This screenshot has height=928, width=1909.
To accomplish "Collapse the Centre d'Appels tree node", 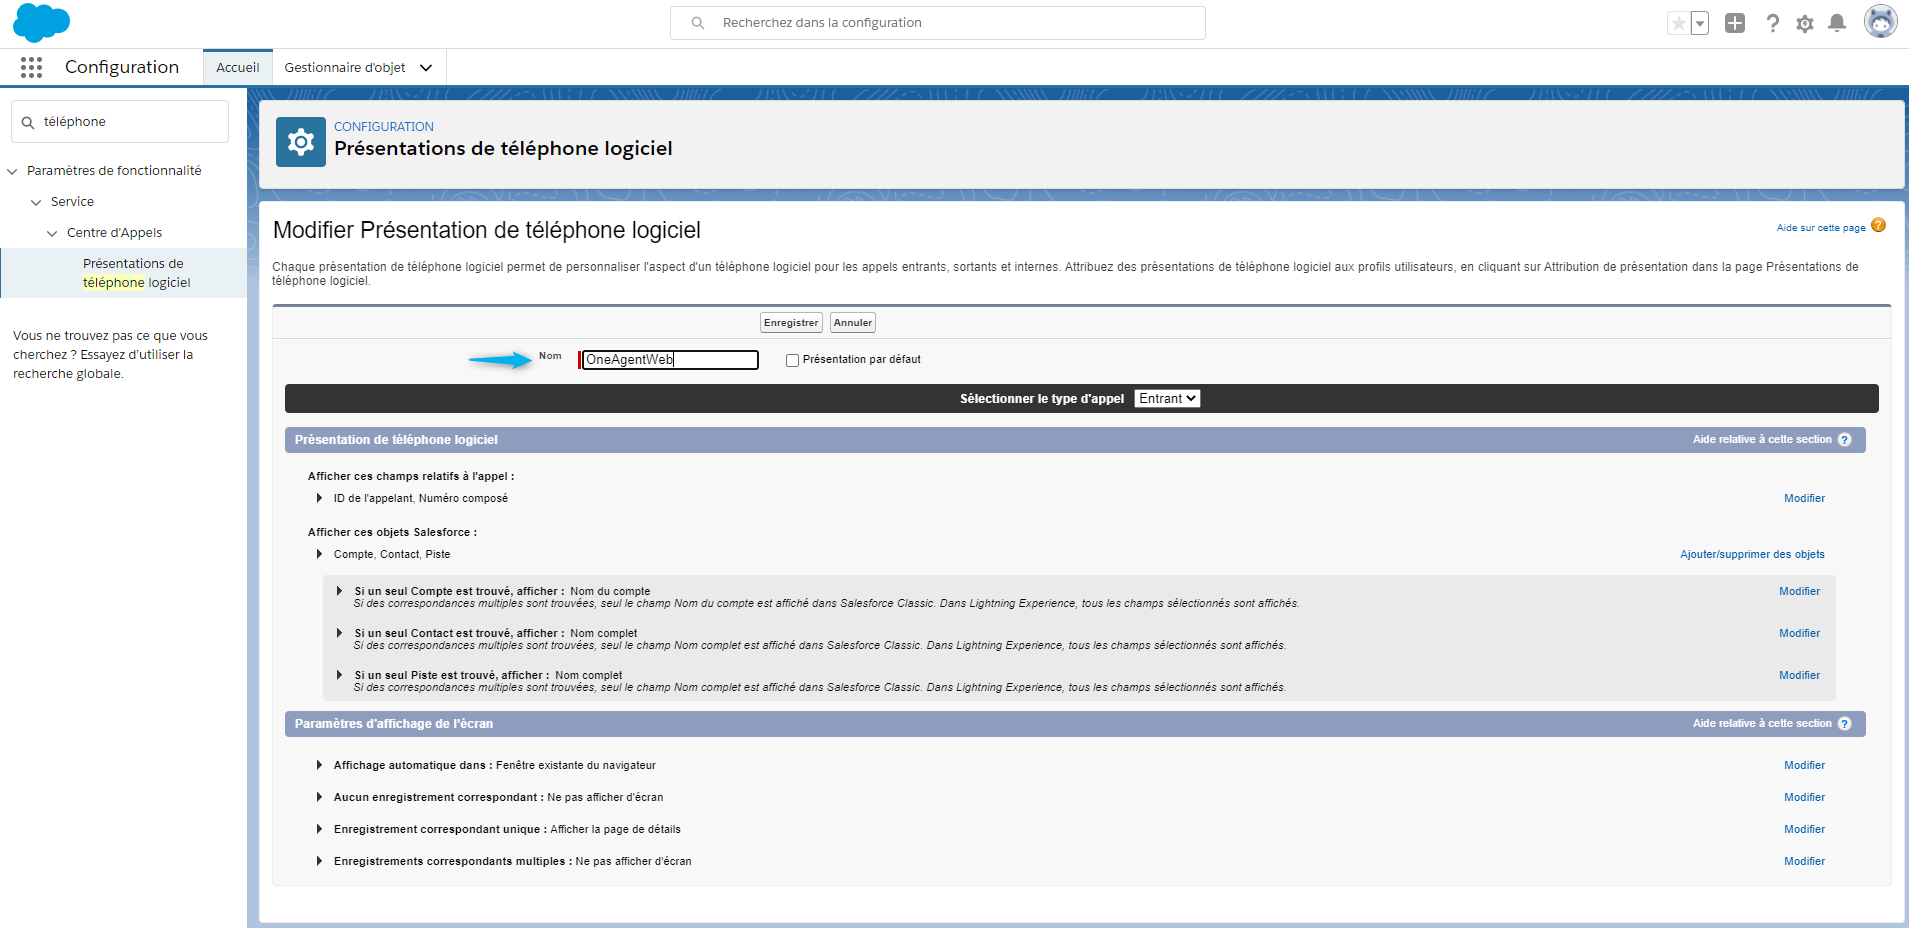I will [52, 233].
